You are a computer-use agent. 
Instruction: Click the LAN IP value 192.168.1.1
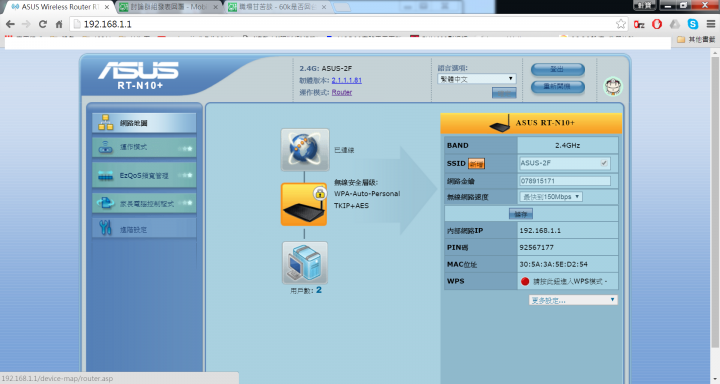(540, 231)
